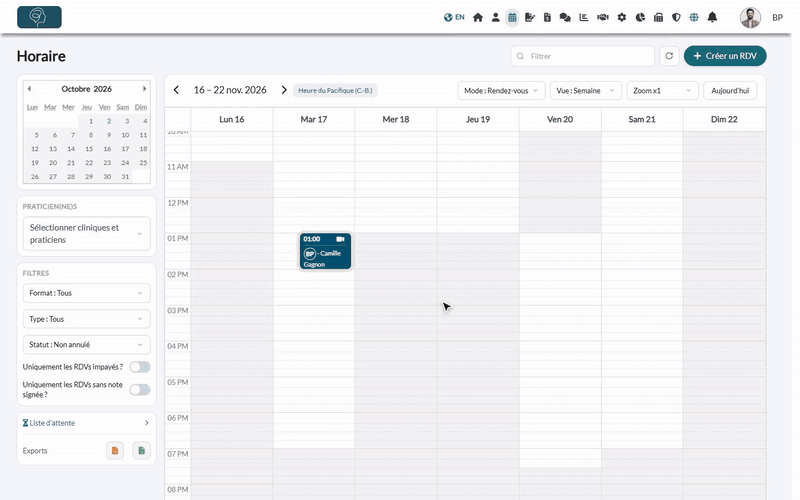Click the Aujourd'hui button

pos(730,91)
